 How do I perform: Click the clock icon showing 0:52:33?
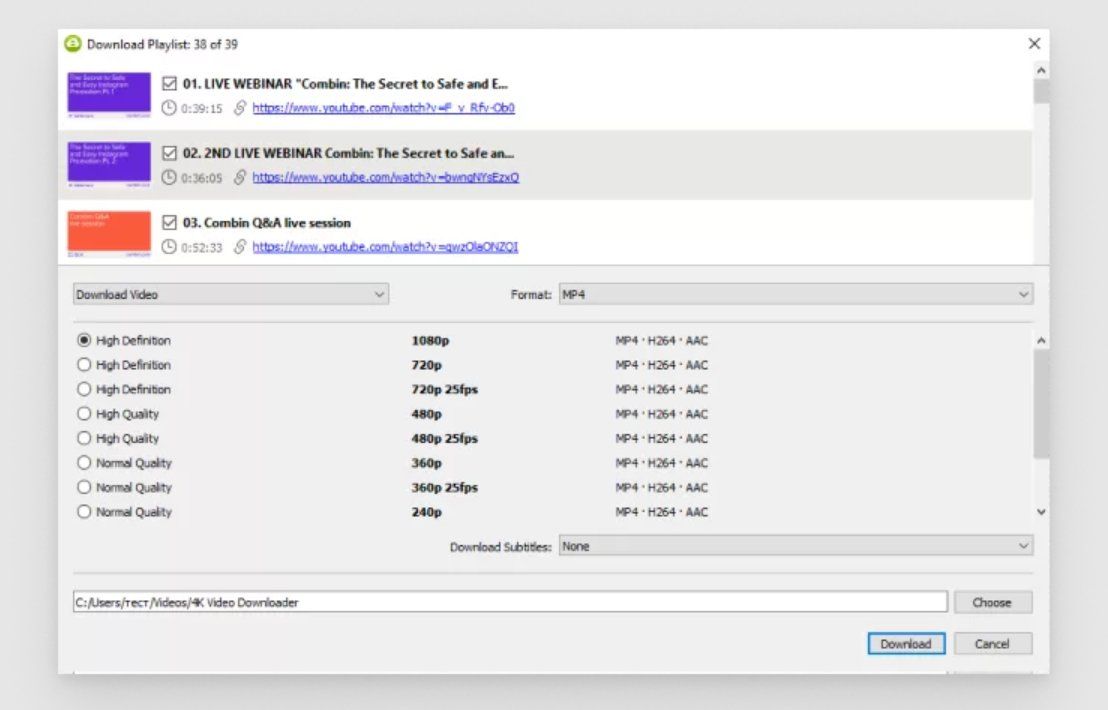click(169, 247)
